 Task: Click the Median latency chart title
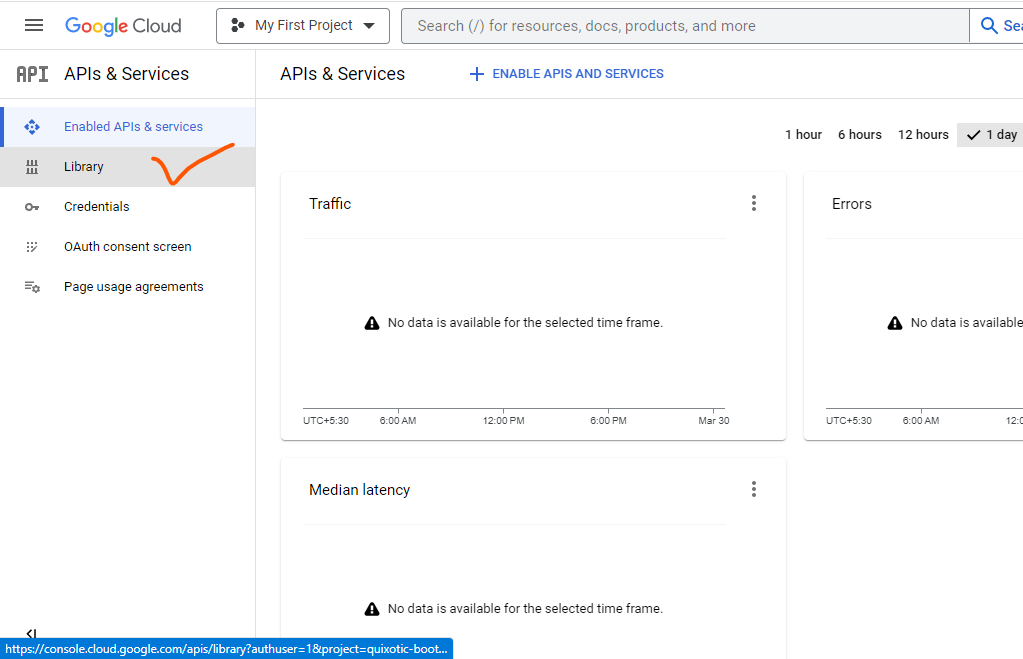(x=359, y=490)
